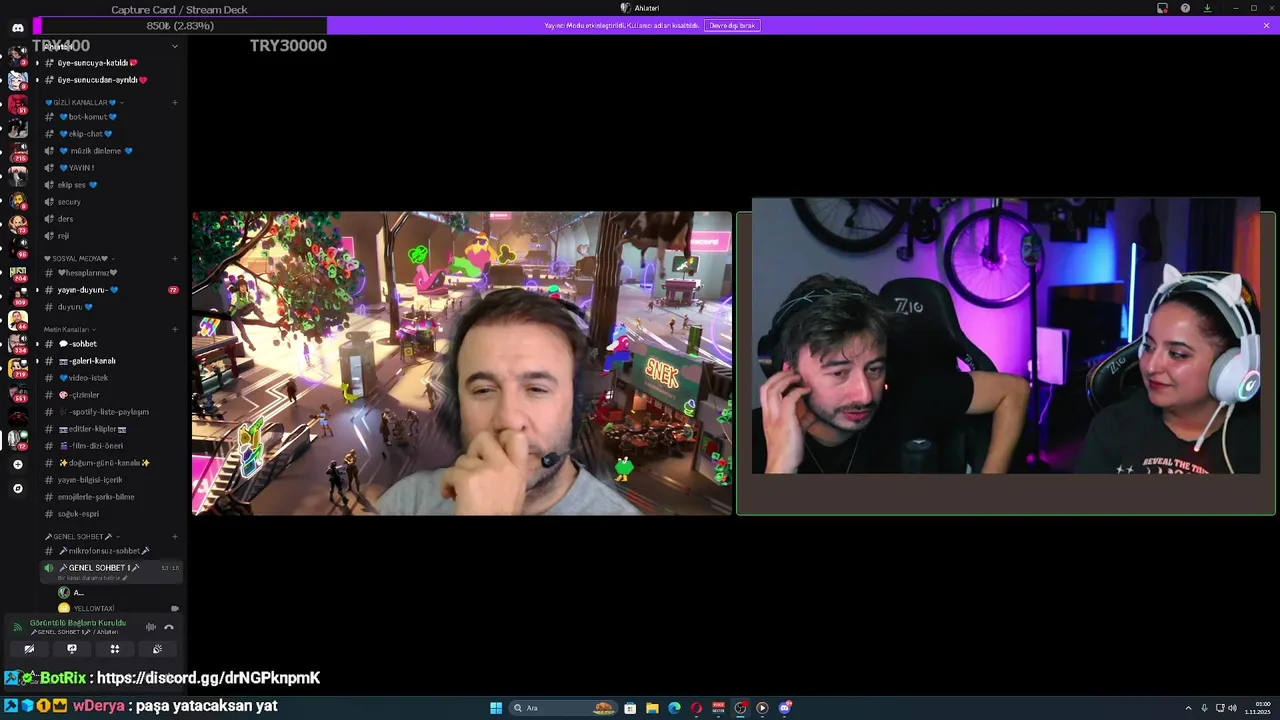
Task: Open the taskbar volume icon
Action: (x=1232, y=708)
